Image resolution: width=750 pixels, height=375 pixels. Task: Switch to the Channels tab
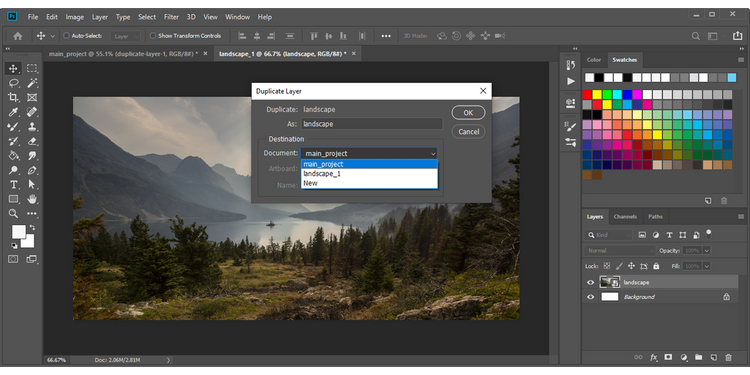(x=625, y=217)
